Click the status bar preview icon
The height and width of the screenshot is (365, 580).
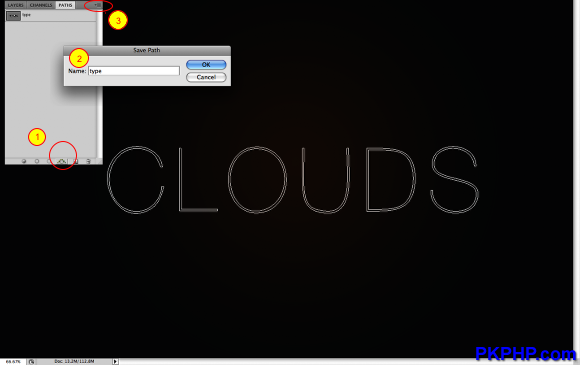[31, 362]
